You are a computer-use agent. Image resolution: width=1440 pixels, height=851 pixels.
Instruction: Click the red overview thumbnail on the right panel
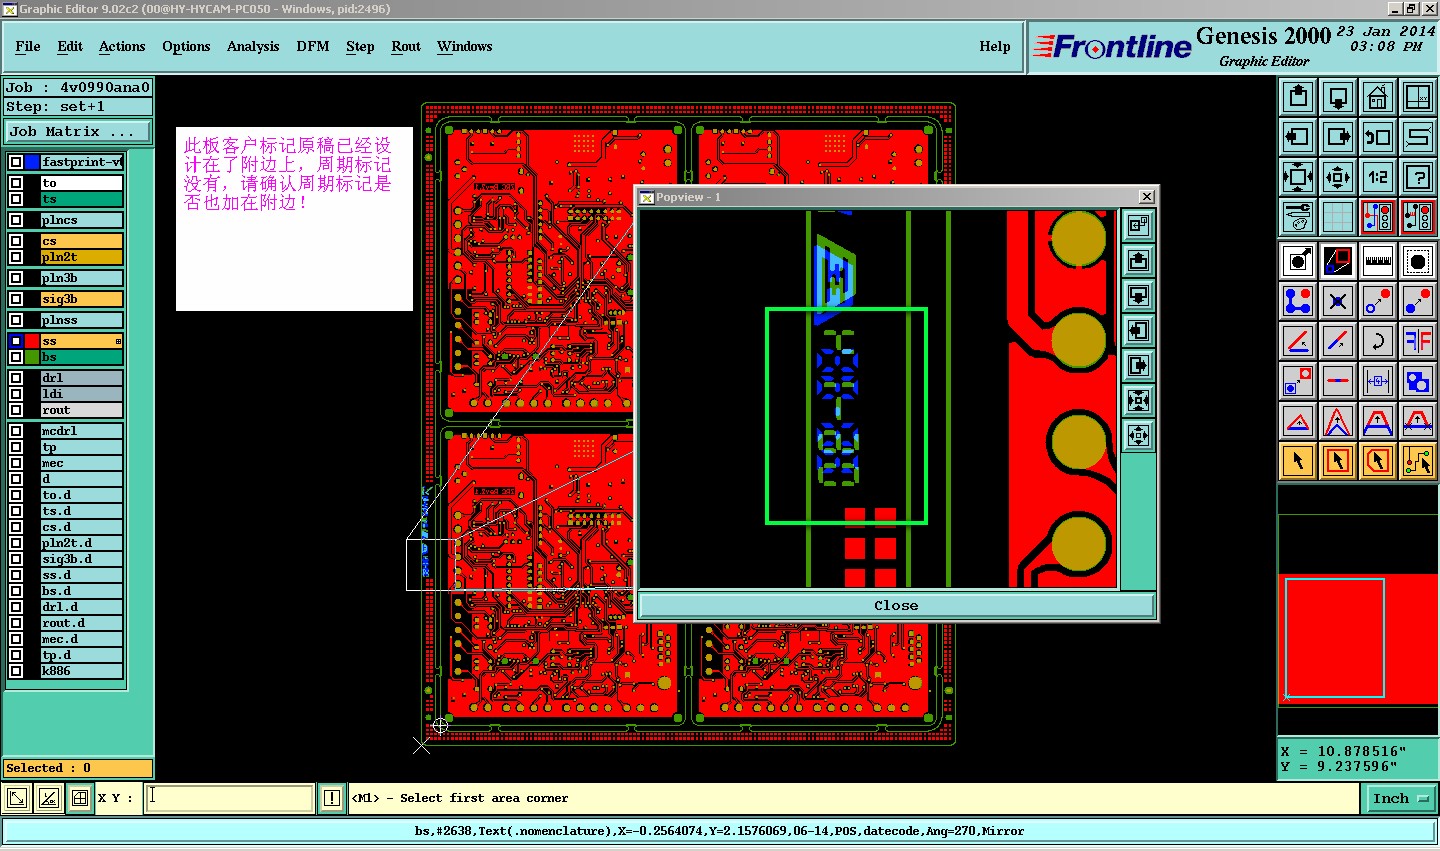click(1358, 639)
